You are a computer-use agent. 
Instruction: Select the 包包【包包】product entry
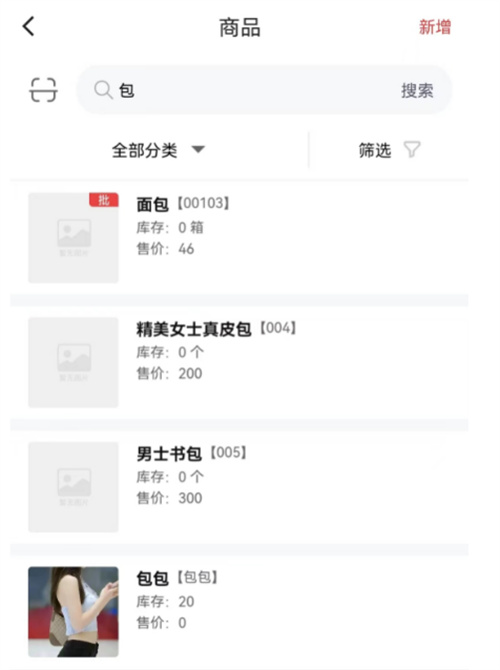click(239, 612)
